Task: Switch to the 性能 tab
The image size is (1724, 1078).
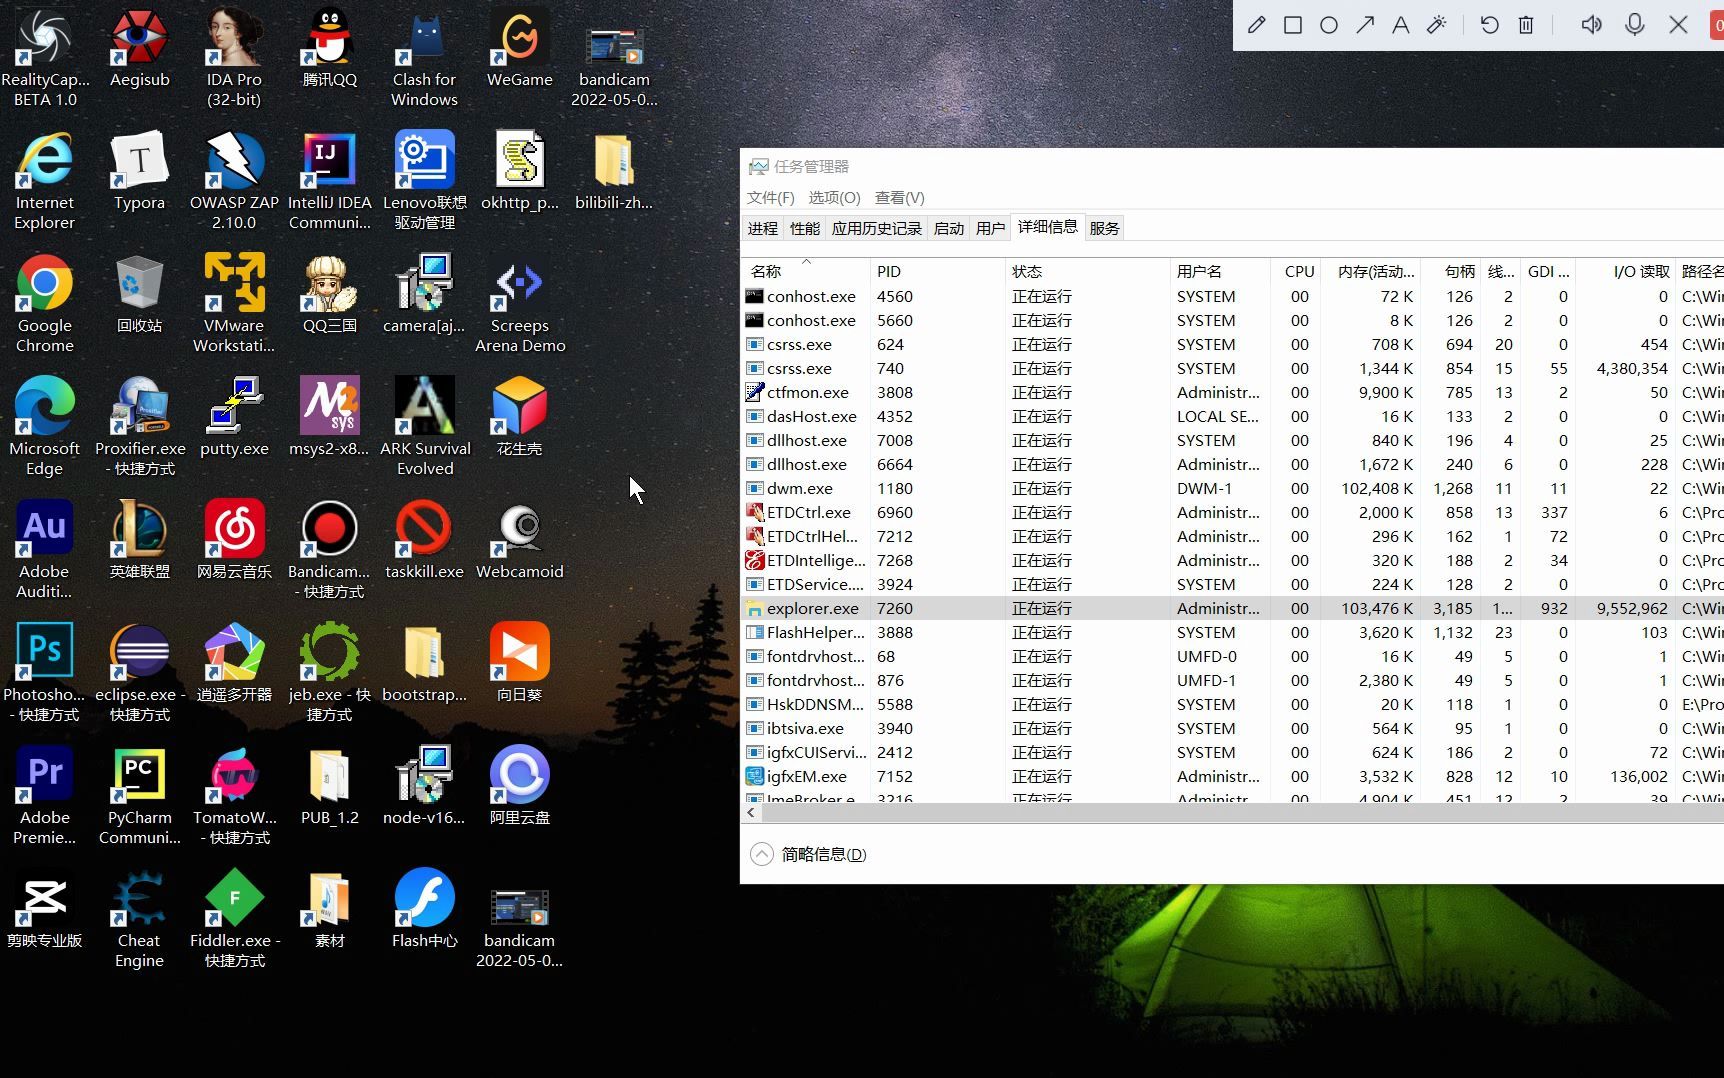Action: pyautogui.click(x=804, y=229)
